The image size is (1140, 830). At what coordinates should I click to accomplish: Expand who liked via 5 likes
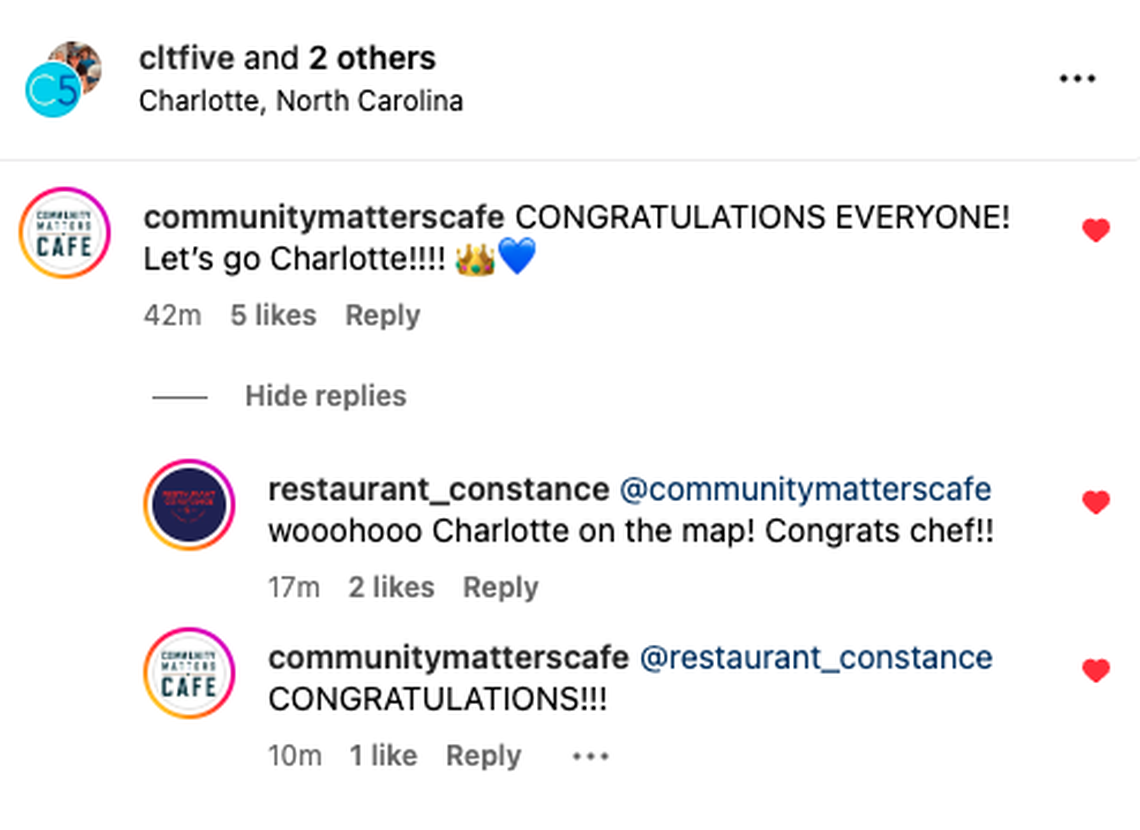(273, 315)
